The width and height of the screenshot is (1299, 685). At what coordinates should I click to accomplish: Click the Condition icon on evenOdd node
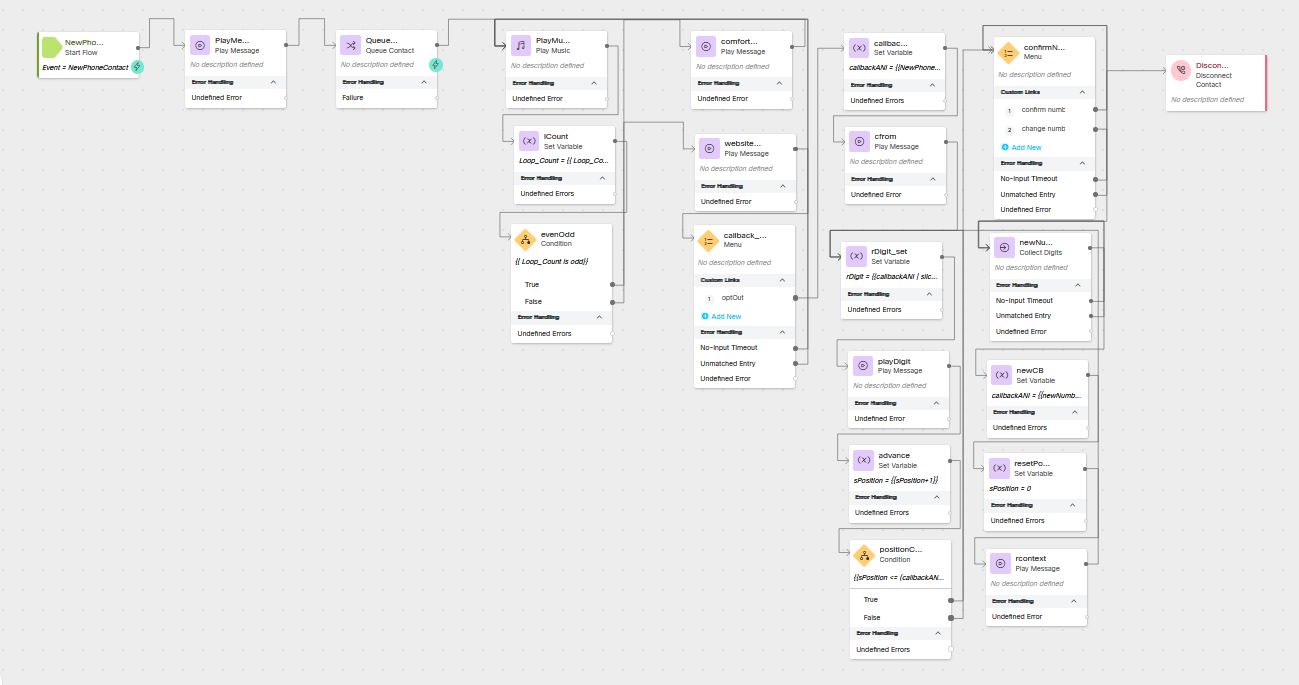point(524,239)
